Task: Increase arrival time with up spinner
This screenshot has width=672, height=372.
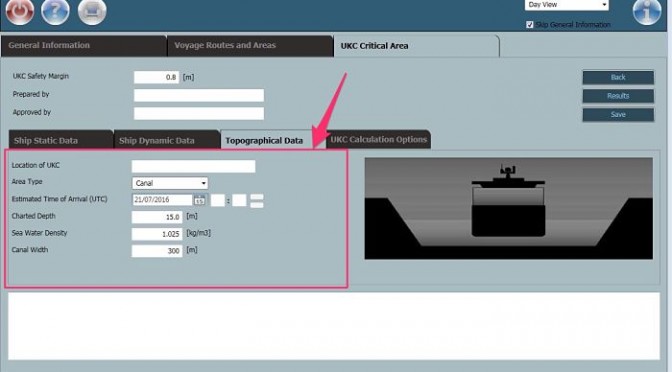Action: click(x=257, y=197)
